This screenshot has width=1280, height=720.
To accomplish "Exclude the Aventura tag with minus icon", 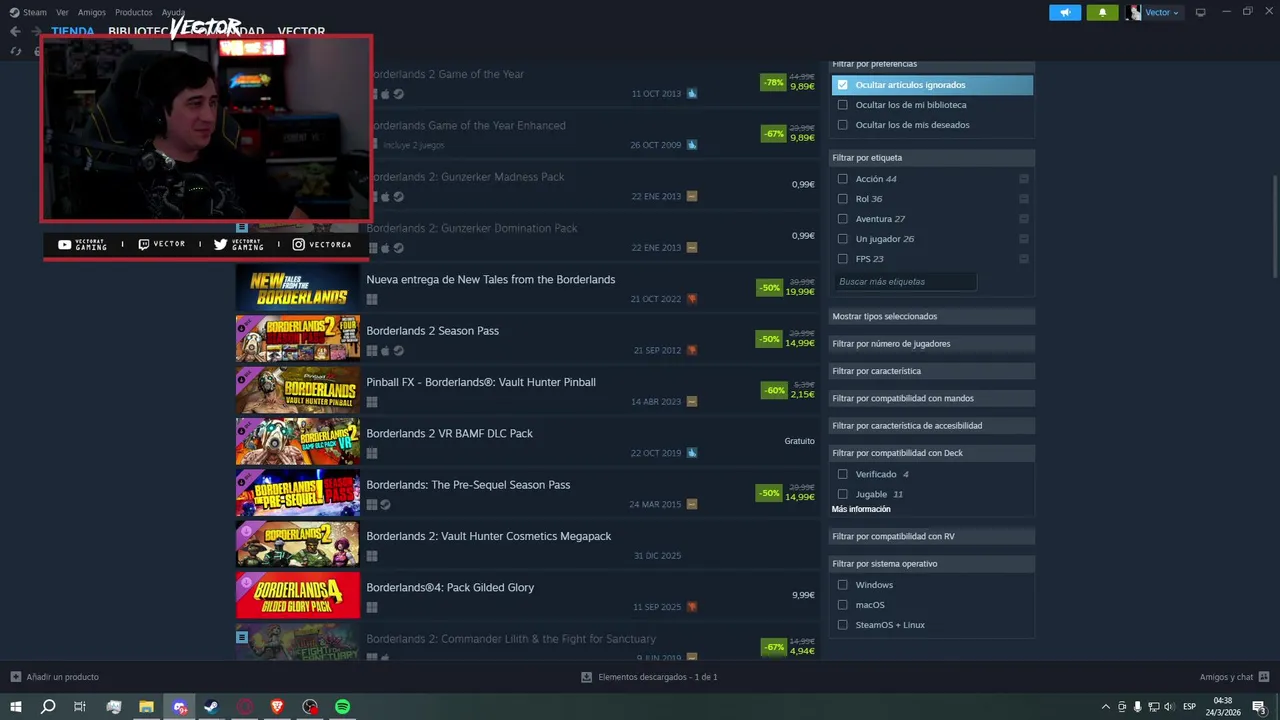I will [1024, 219].
